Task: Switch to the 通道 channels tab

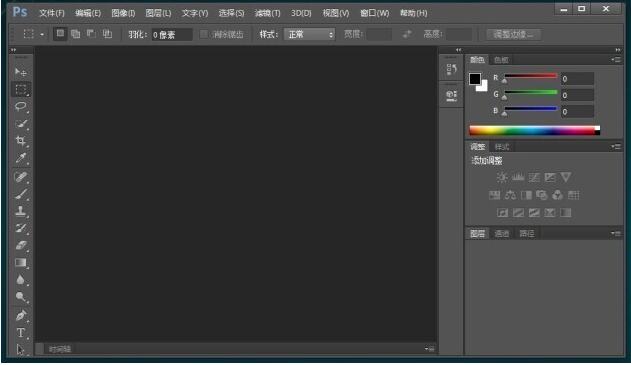Action: 501,233
